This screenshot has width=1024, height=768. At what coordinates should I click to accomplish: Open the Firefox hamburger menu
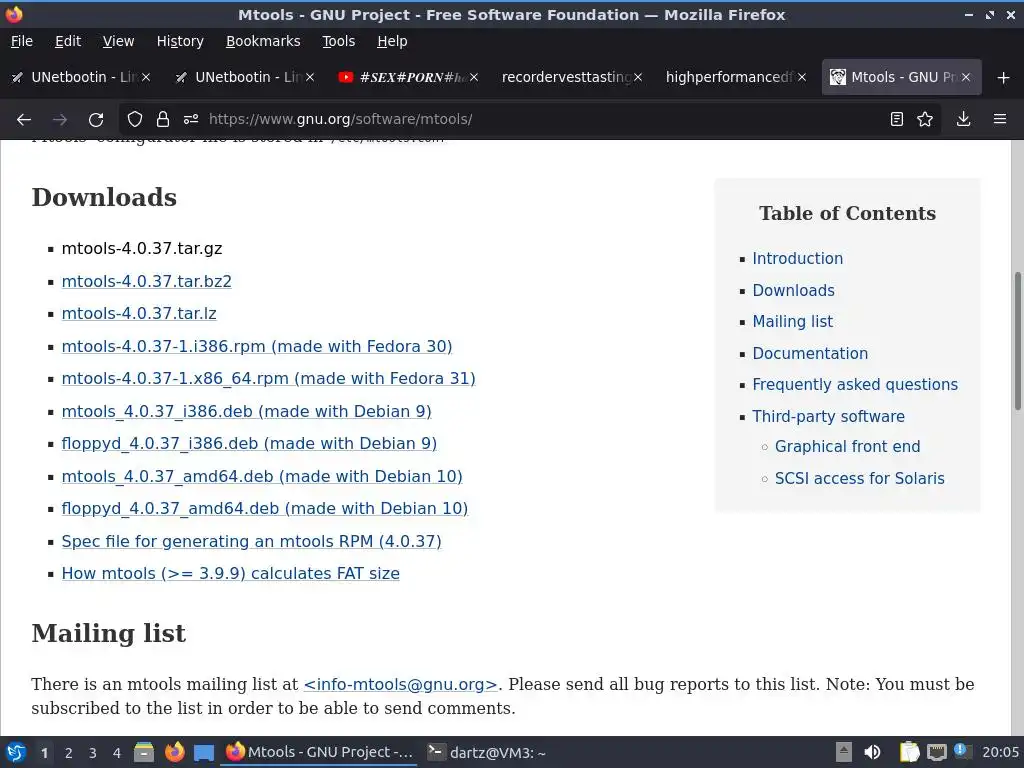[x=1000, y=120]
